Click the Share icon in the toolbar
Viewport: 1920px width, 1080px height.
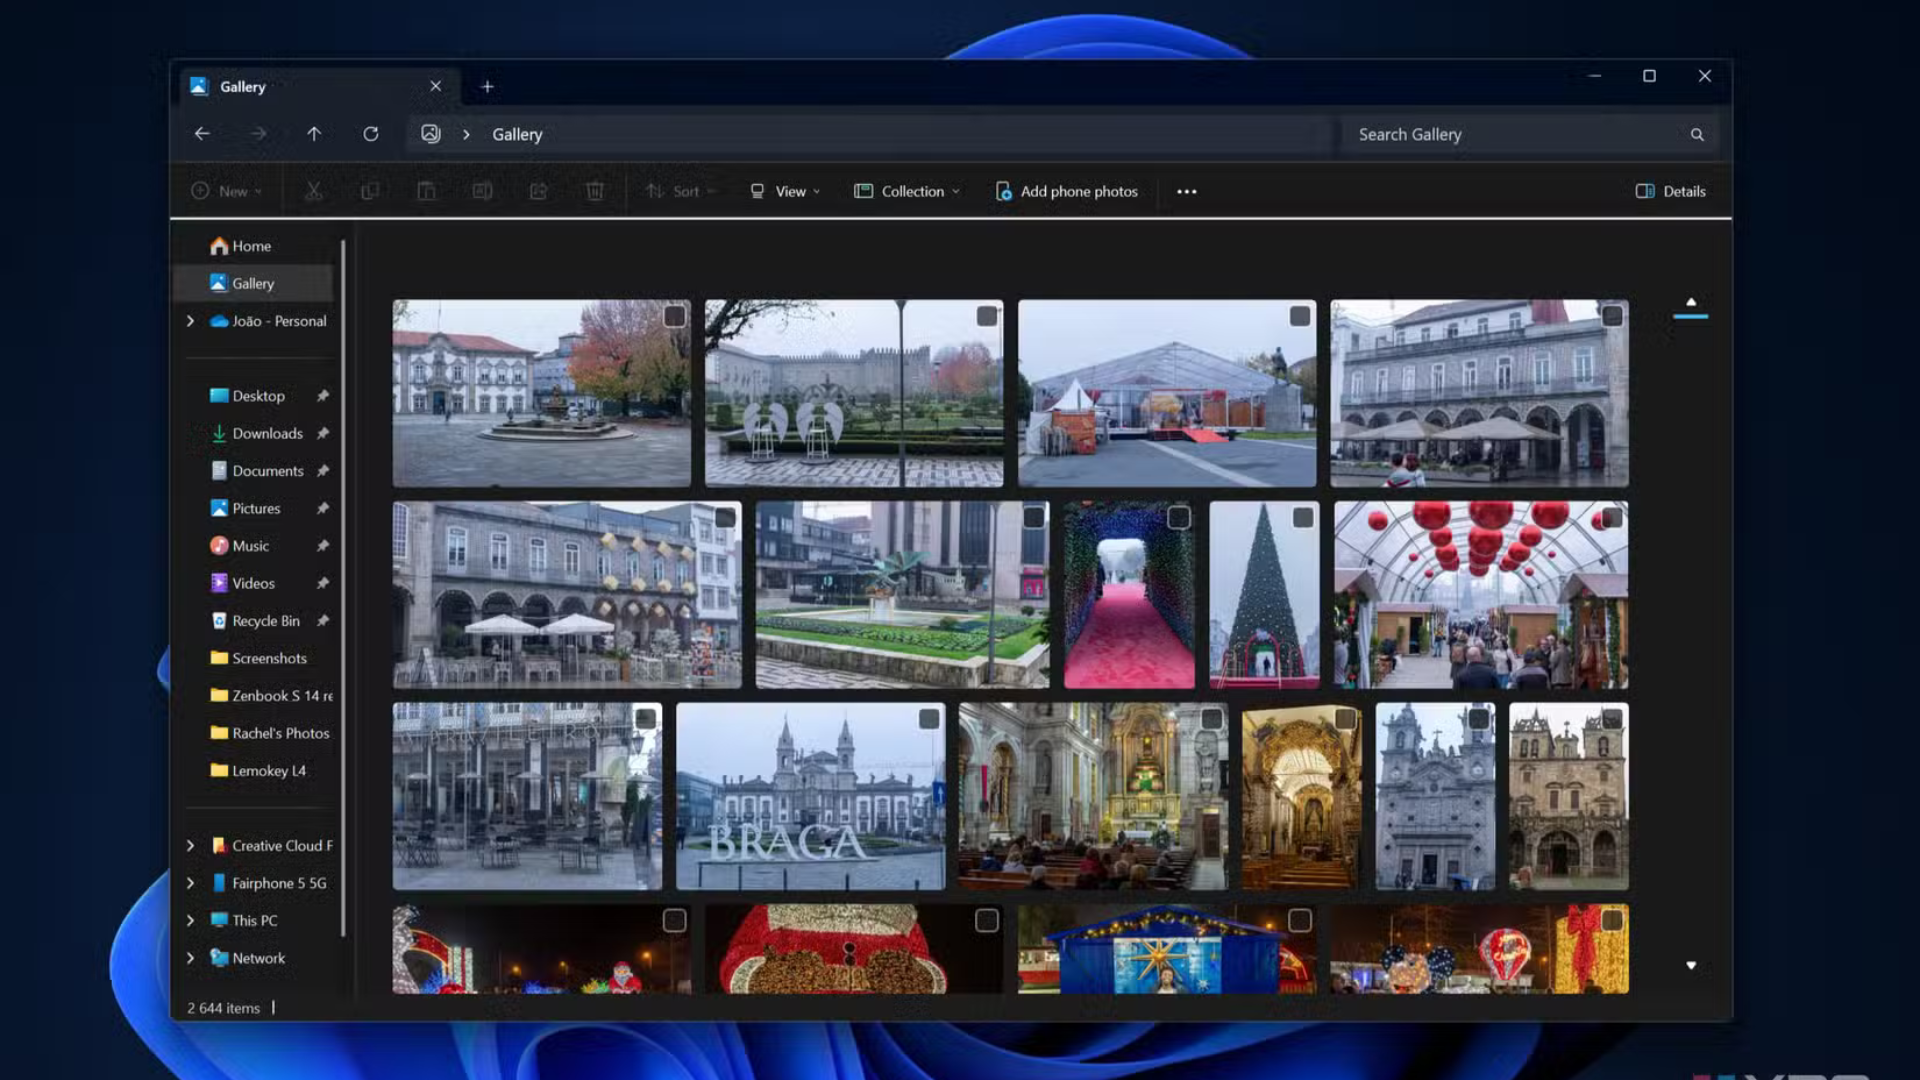(539, 190)
